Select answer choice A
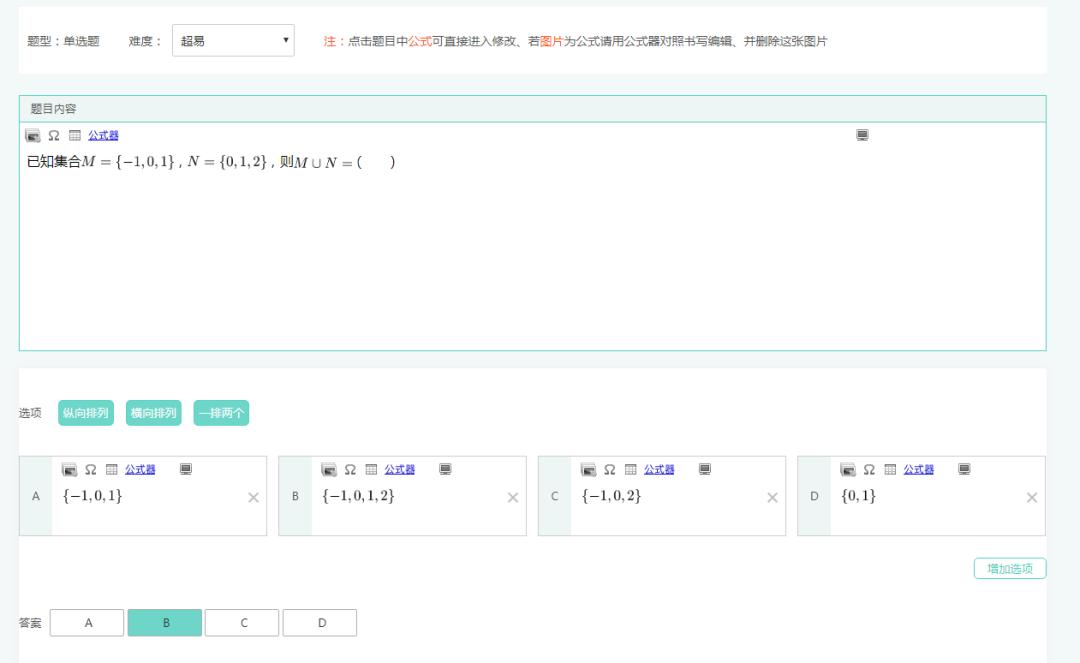Viewport: 1080px width, 663px height. tap(87, 622)
